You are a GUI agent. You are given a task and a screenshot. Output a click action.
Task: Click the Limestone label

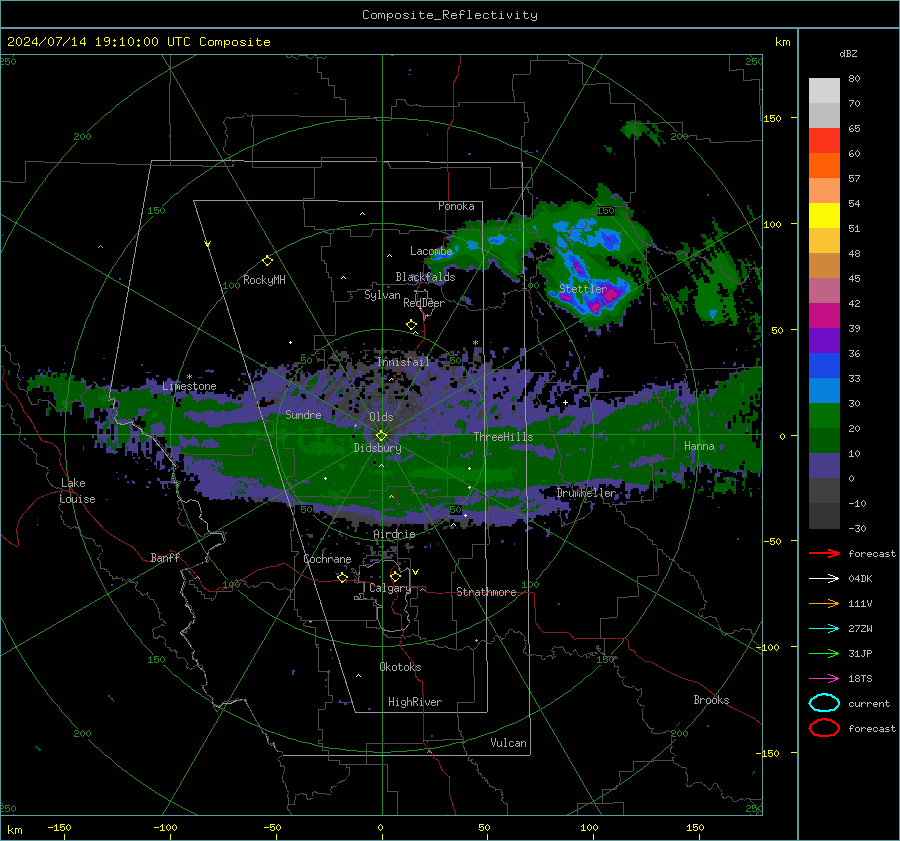click(189, 386)
